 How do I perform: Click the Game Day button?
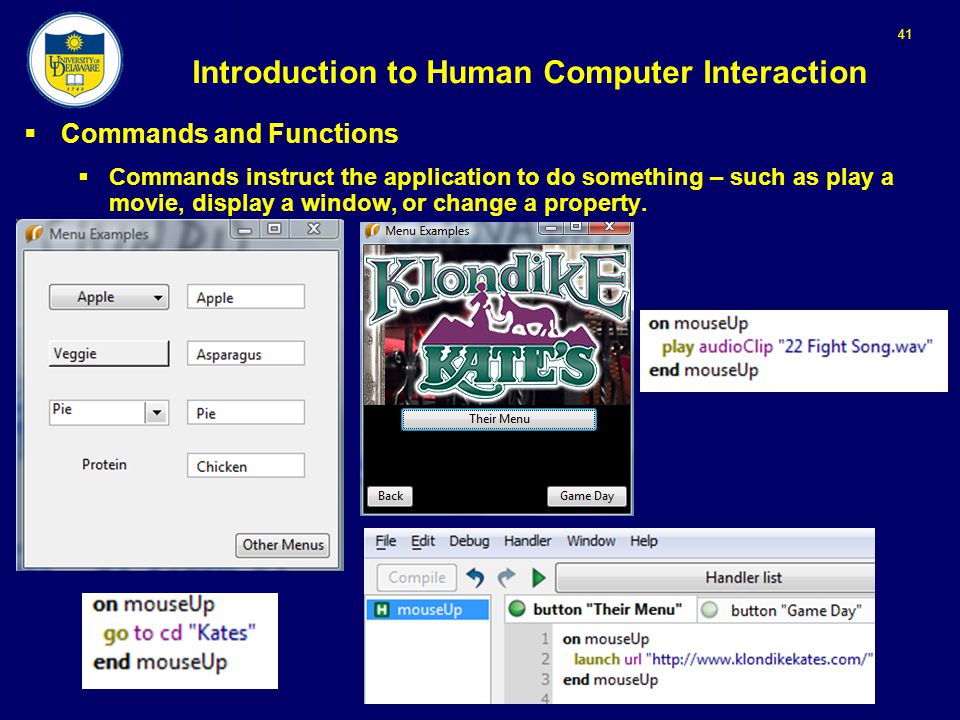587,496
